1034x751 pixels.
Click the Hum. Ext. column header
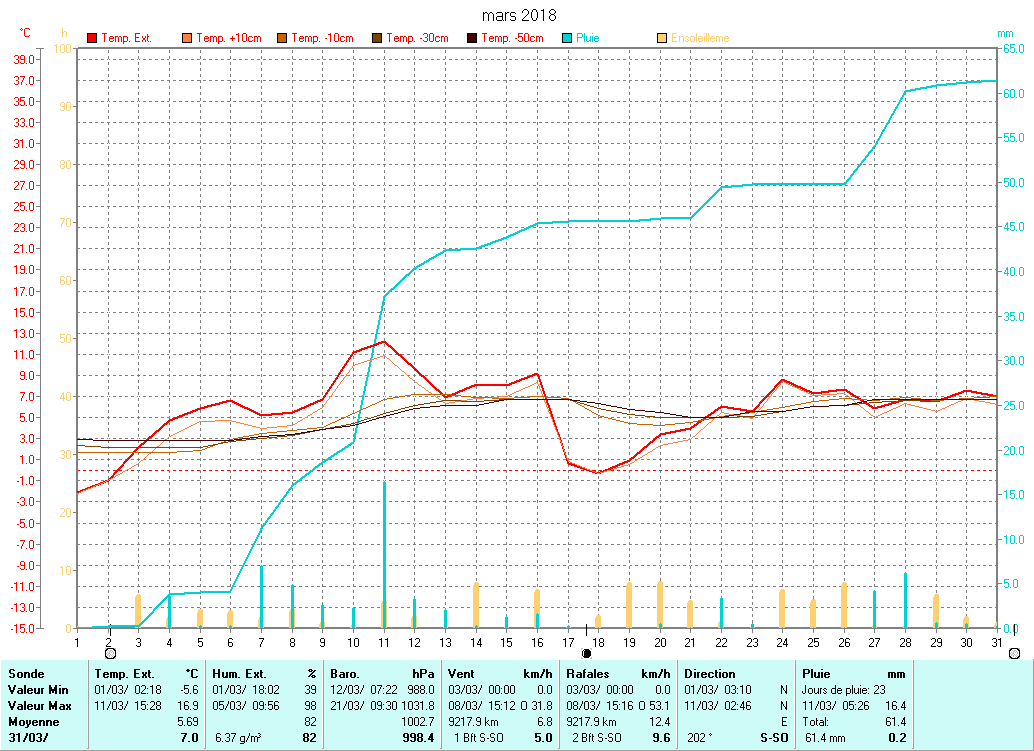[265, 674]
